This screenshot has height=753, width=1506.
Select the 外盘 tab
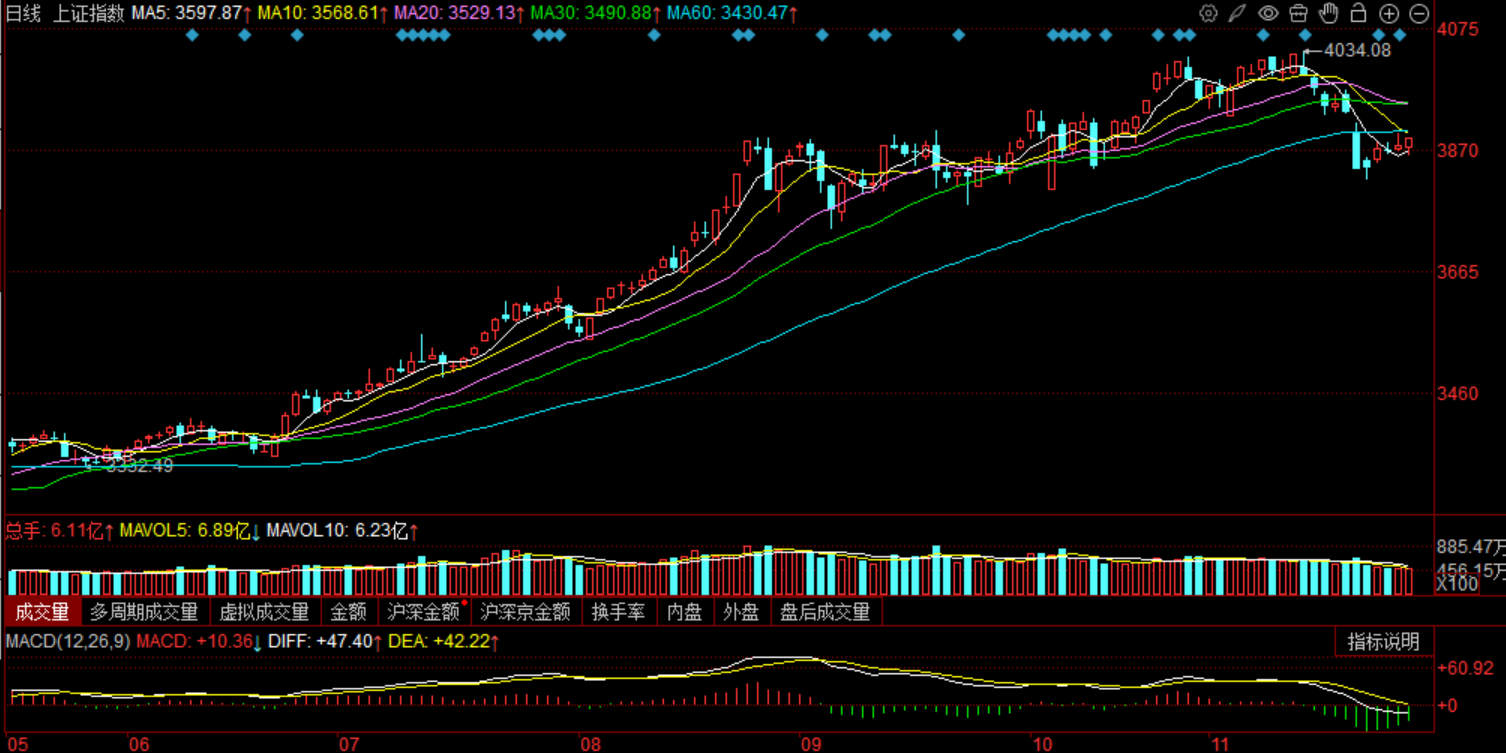click(741, 612)
